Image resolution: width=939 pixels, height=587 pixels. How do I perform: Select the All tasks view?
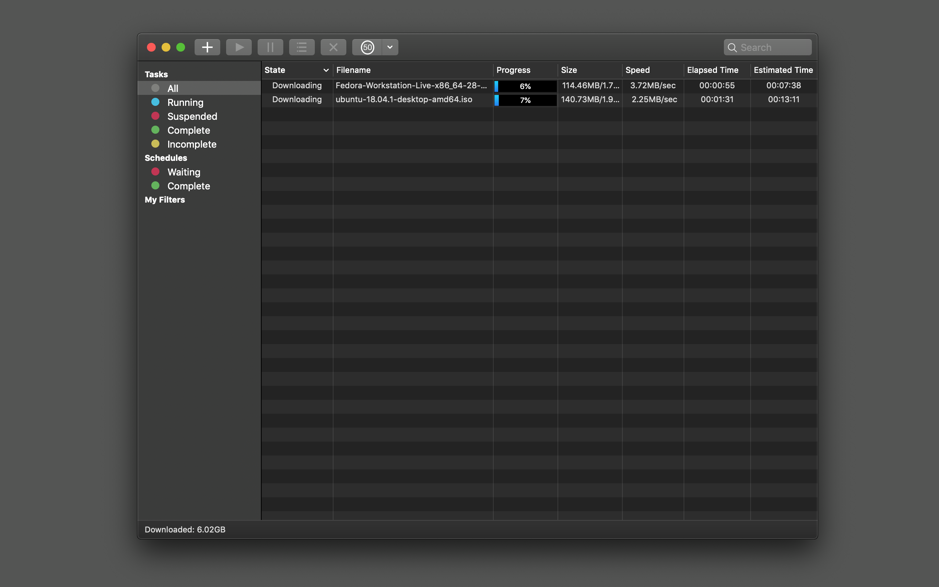pyautogui.click(x=172, y=88)
